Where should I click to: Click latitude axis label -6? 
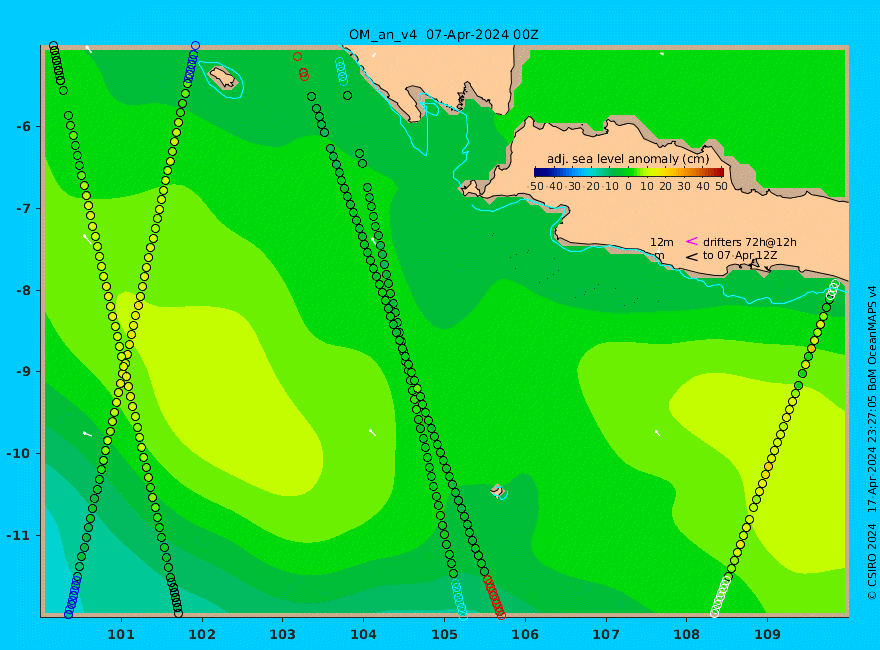24,126
